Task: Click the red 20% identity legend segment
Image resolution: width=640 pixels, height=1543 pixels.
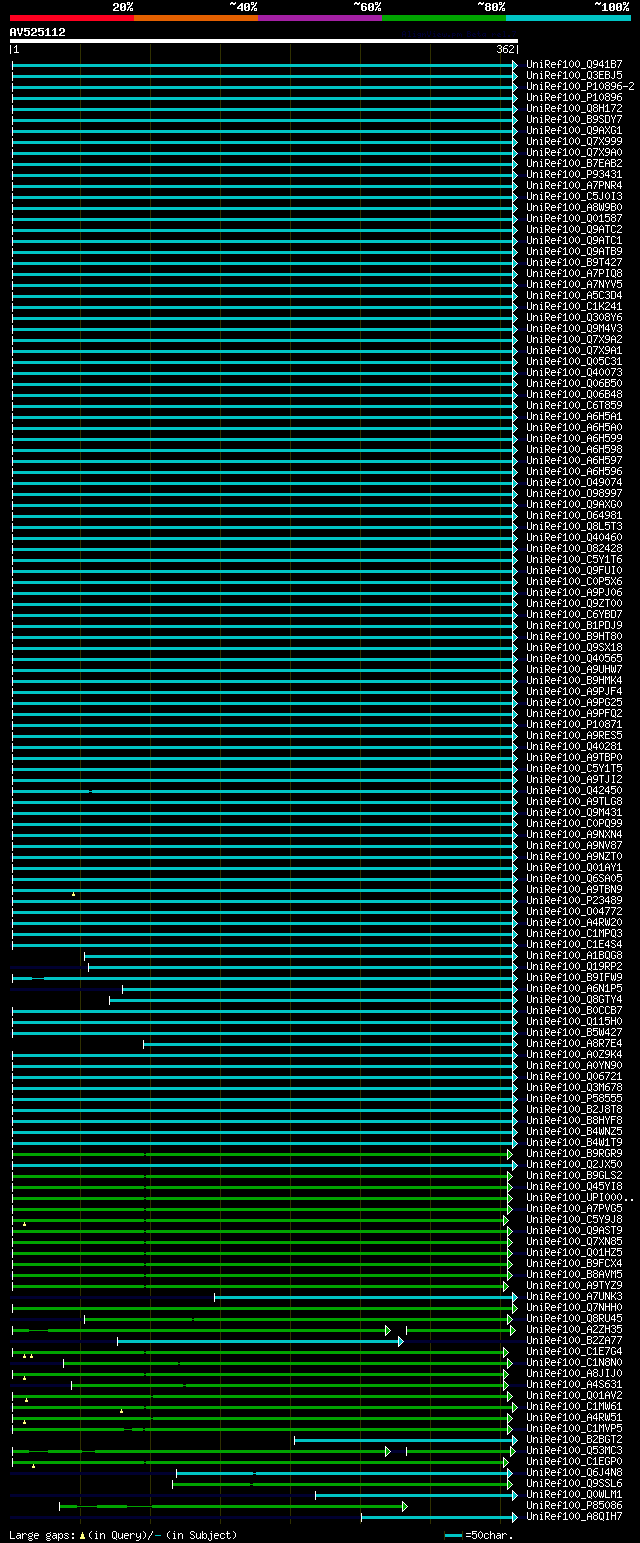Action: 72,18
